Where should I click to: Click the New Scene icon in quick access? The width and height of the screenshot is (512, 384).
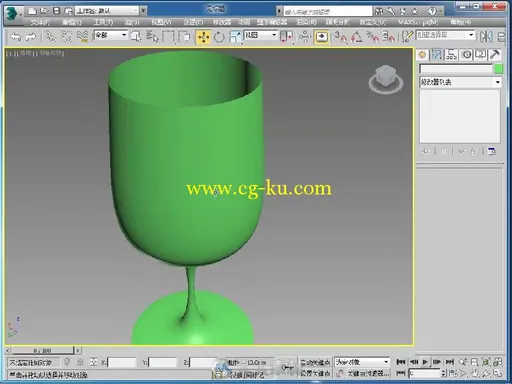click(32, 11)
